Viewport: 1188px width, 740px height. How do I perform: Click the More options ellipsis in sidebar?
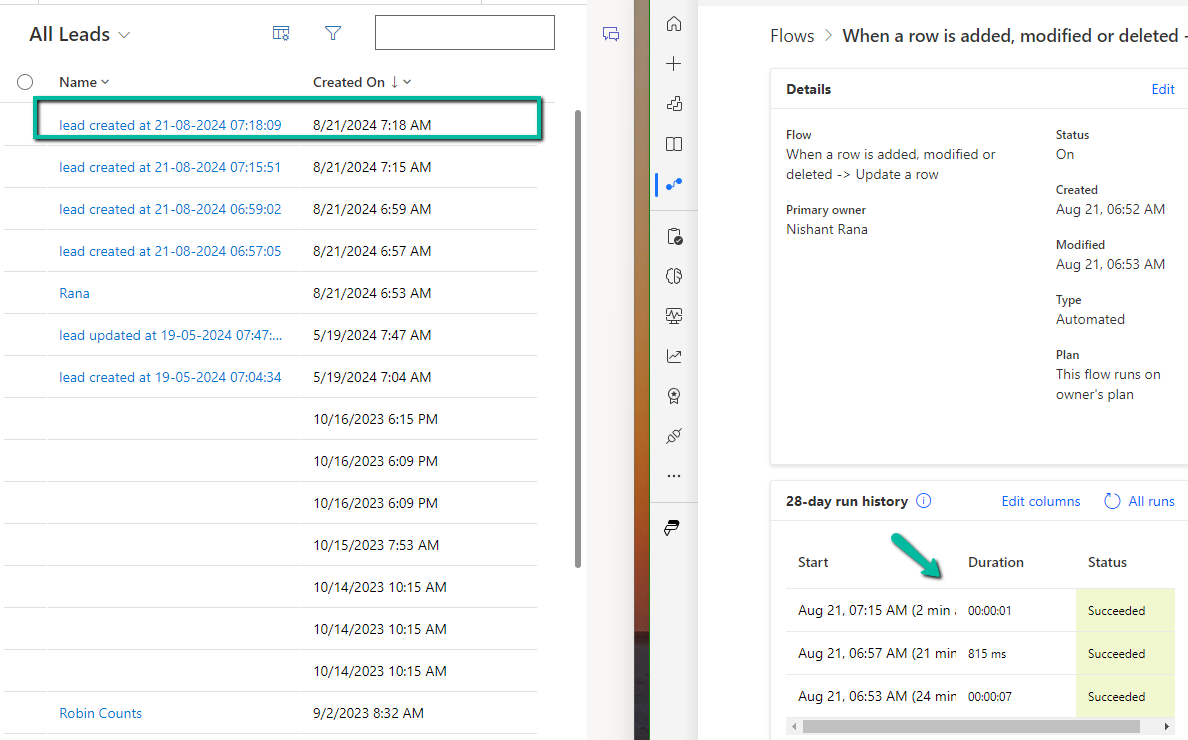click(x=674, y=475)
